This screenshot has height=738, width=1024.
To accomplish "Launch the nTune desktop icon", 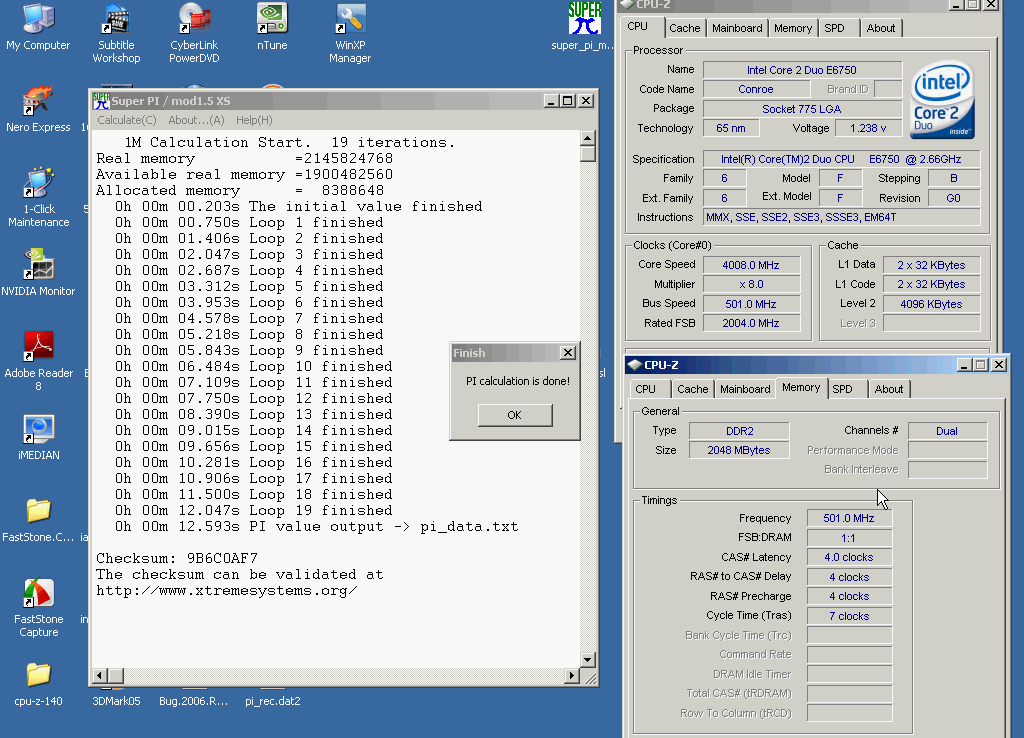I will 272,20.
